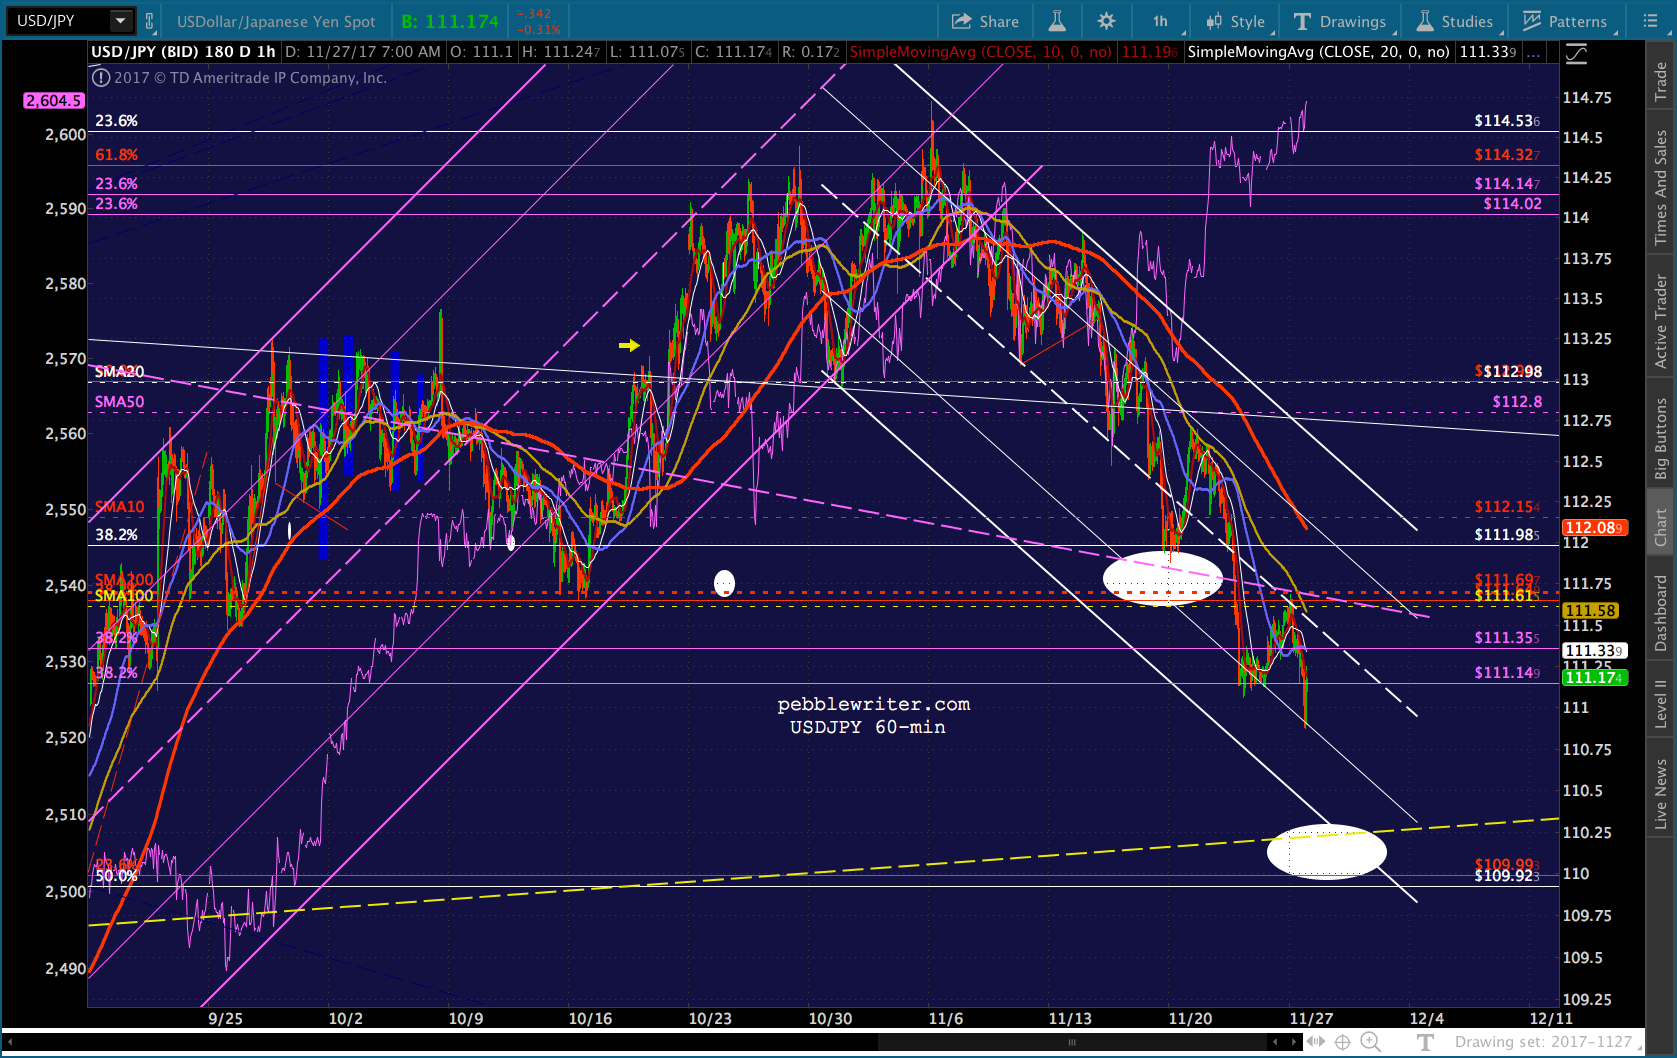This screenshot has height=1058, width=1677.
Task: Open the Times And Sales side tab
Action: [1661, 188]
